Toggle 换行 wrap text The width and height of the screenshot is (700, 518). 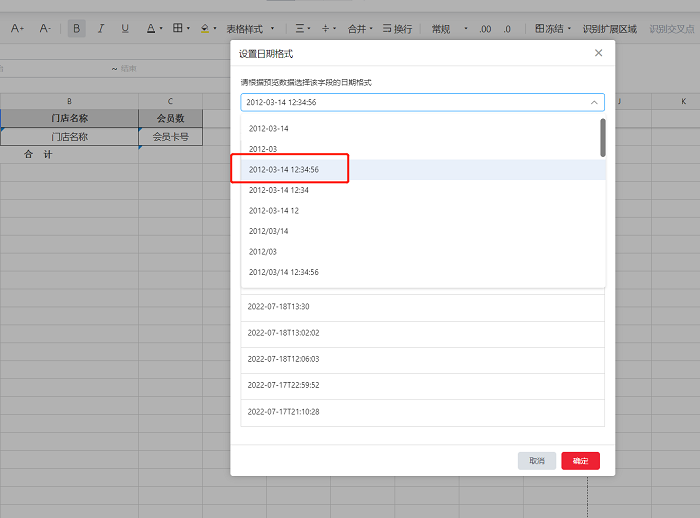click(x=397, y=29)
